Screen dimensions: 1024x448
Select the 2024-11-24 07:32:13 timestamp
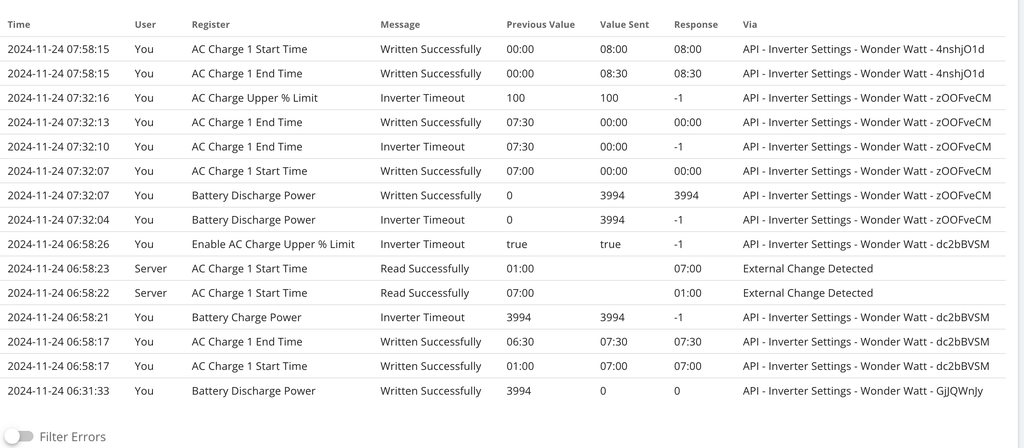tap(58, 122)
